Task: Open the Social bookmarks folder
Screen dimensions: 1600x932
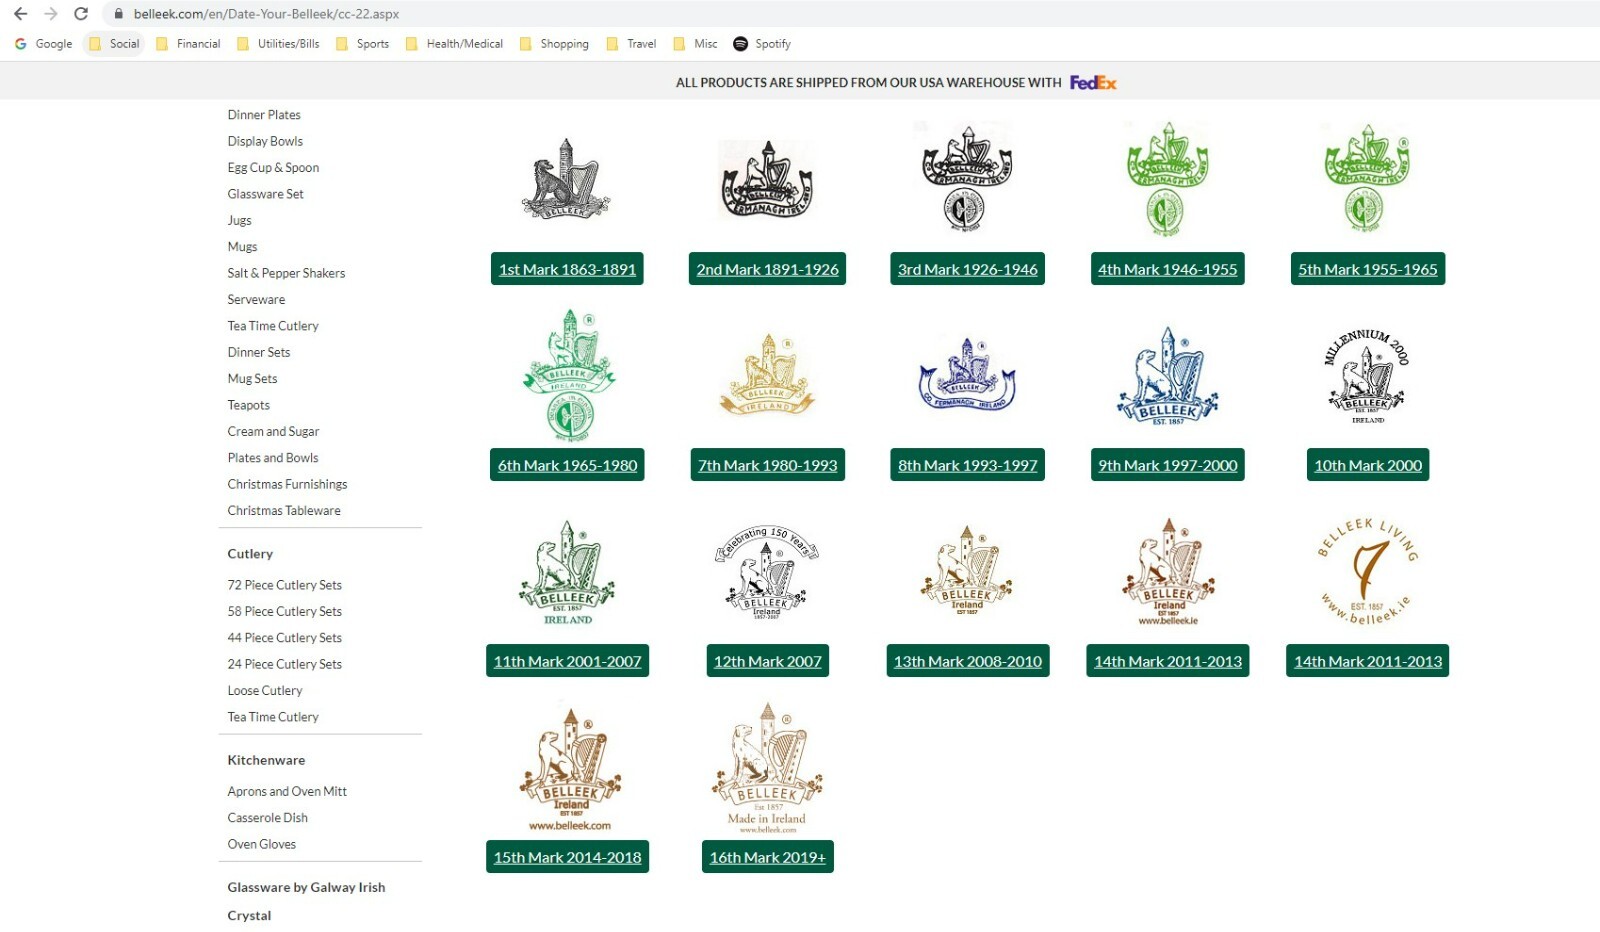Action: pyautogui.click(x=114, y=44)
